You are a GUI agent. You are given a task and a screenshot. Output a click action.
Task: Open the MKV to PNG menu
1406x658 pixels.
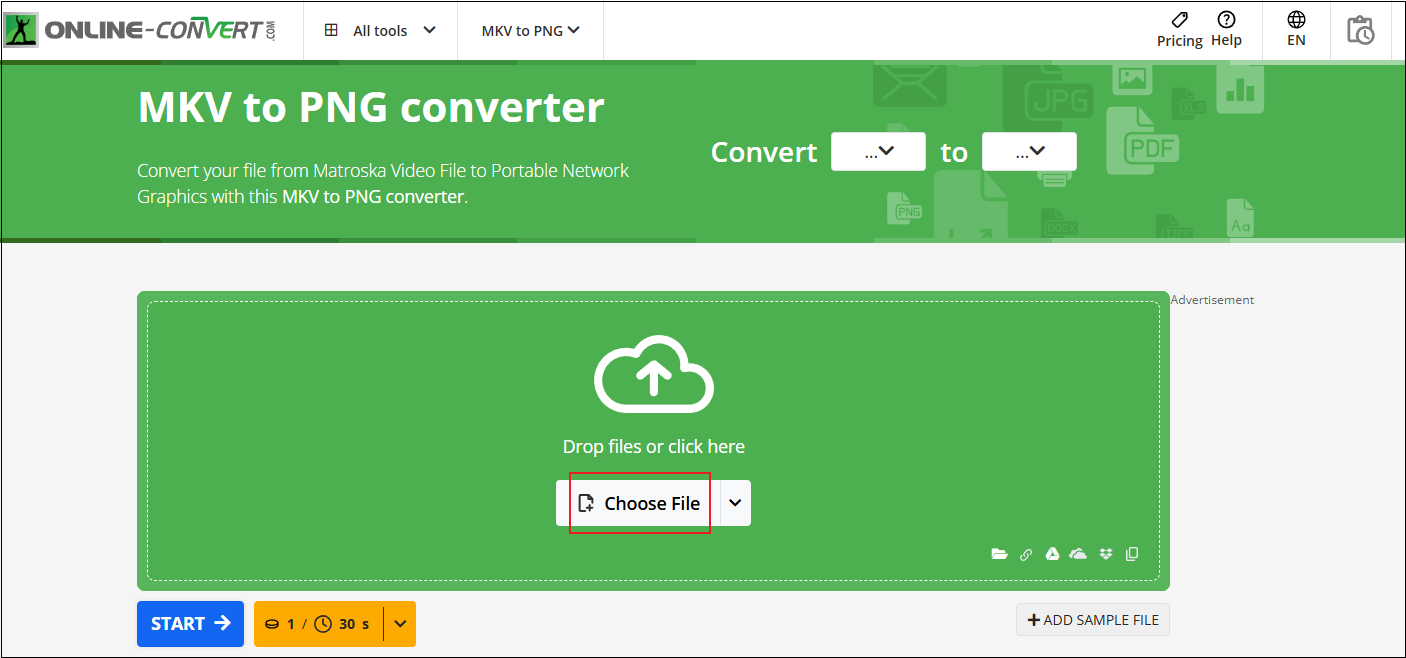530,30
